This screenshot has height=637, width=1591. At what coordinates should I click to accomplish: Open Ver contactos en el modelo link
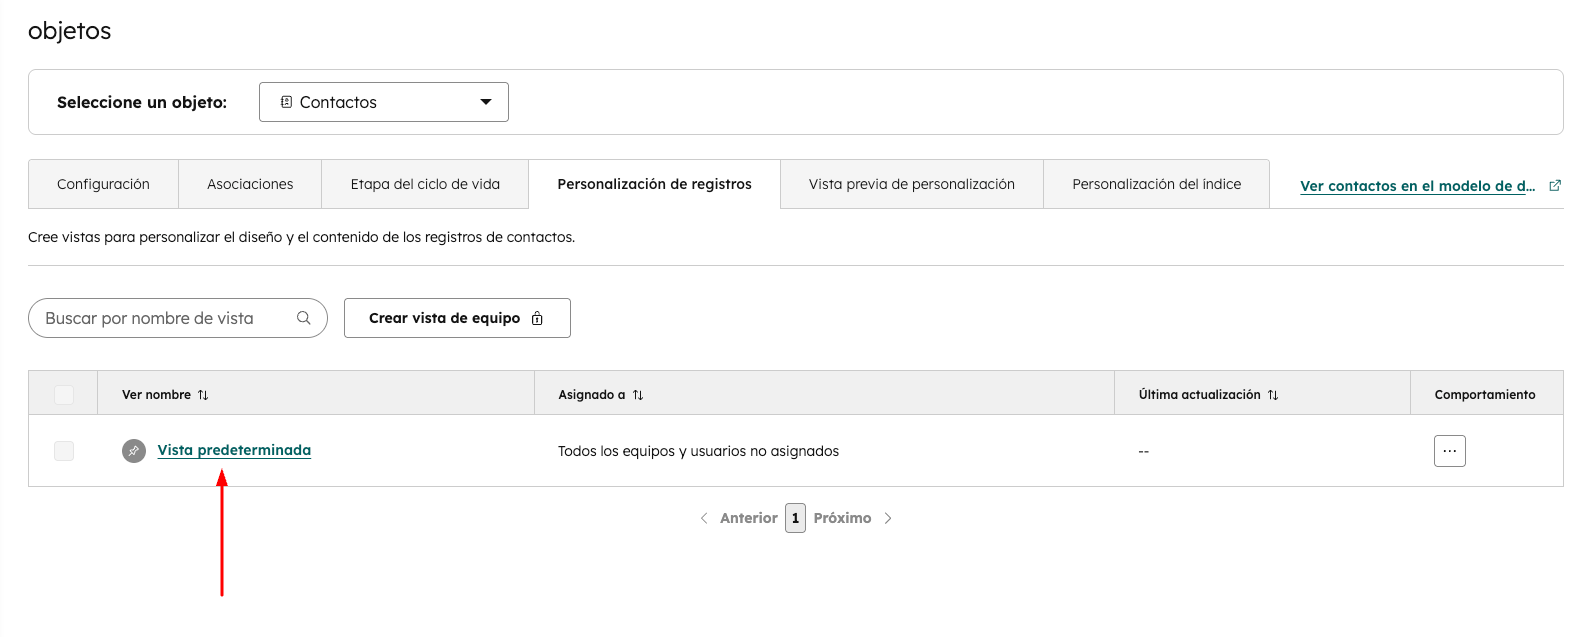(x=1417, y=186)
